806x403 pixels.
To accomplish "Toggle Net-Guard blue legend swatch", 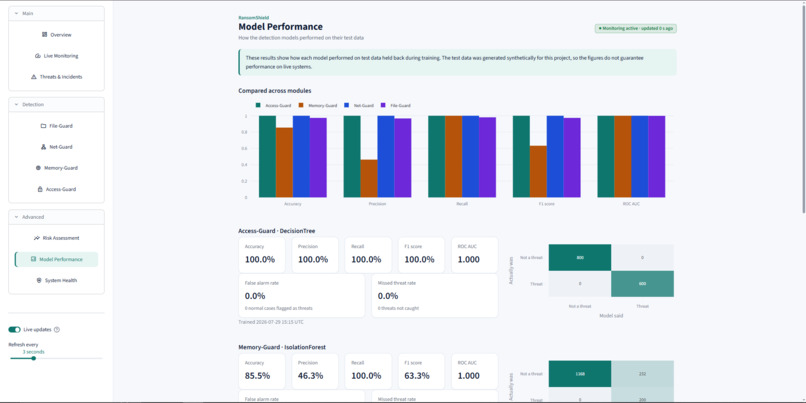I will tap(347, 105).
